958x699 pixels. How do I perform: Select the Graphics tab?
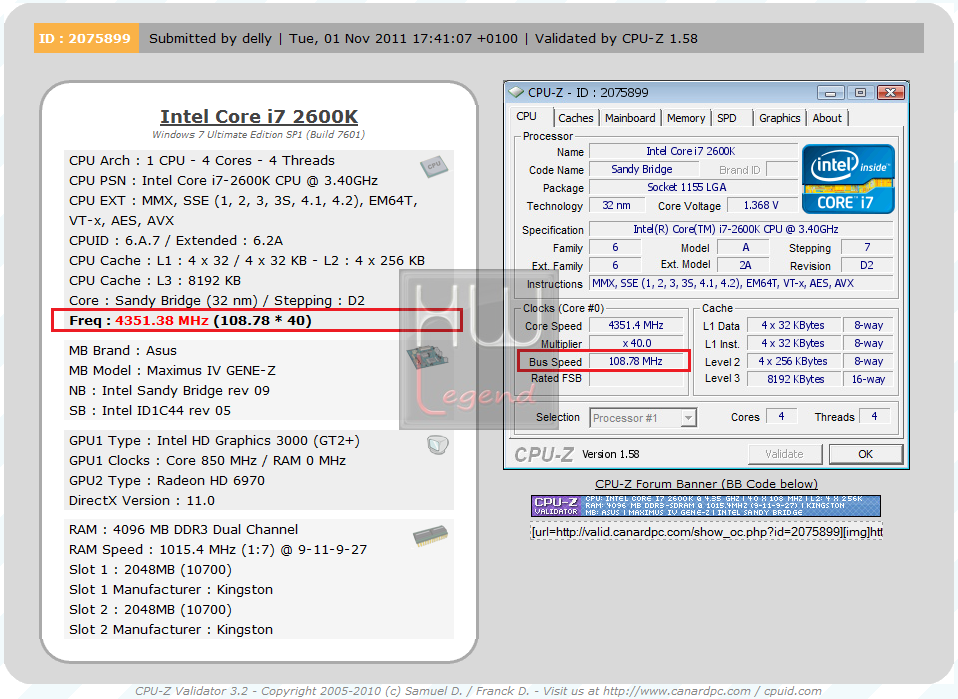click(x=780, y=118)
